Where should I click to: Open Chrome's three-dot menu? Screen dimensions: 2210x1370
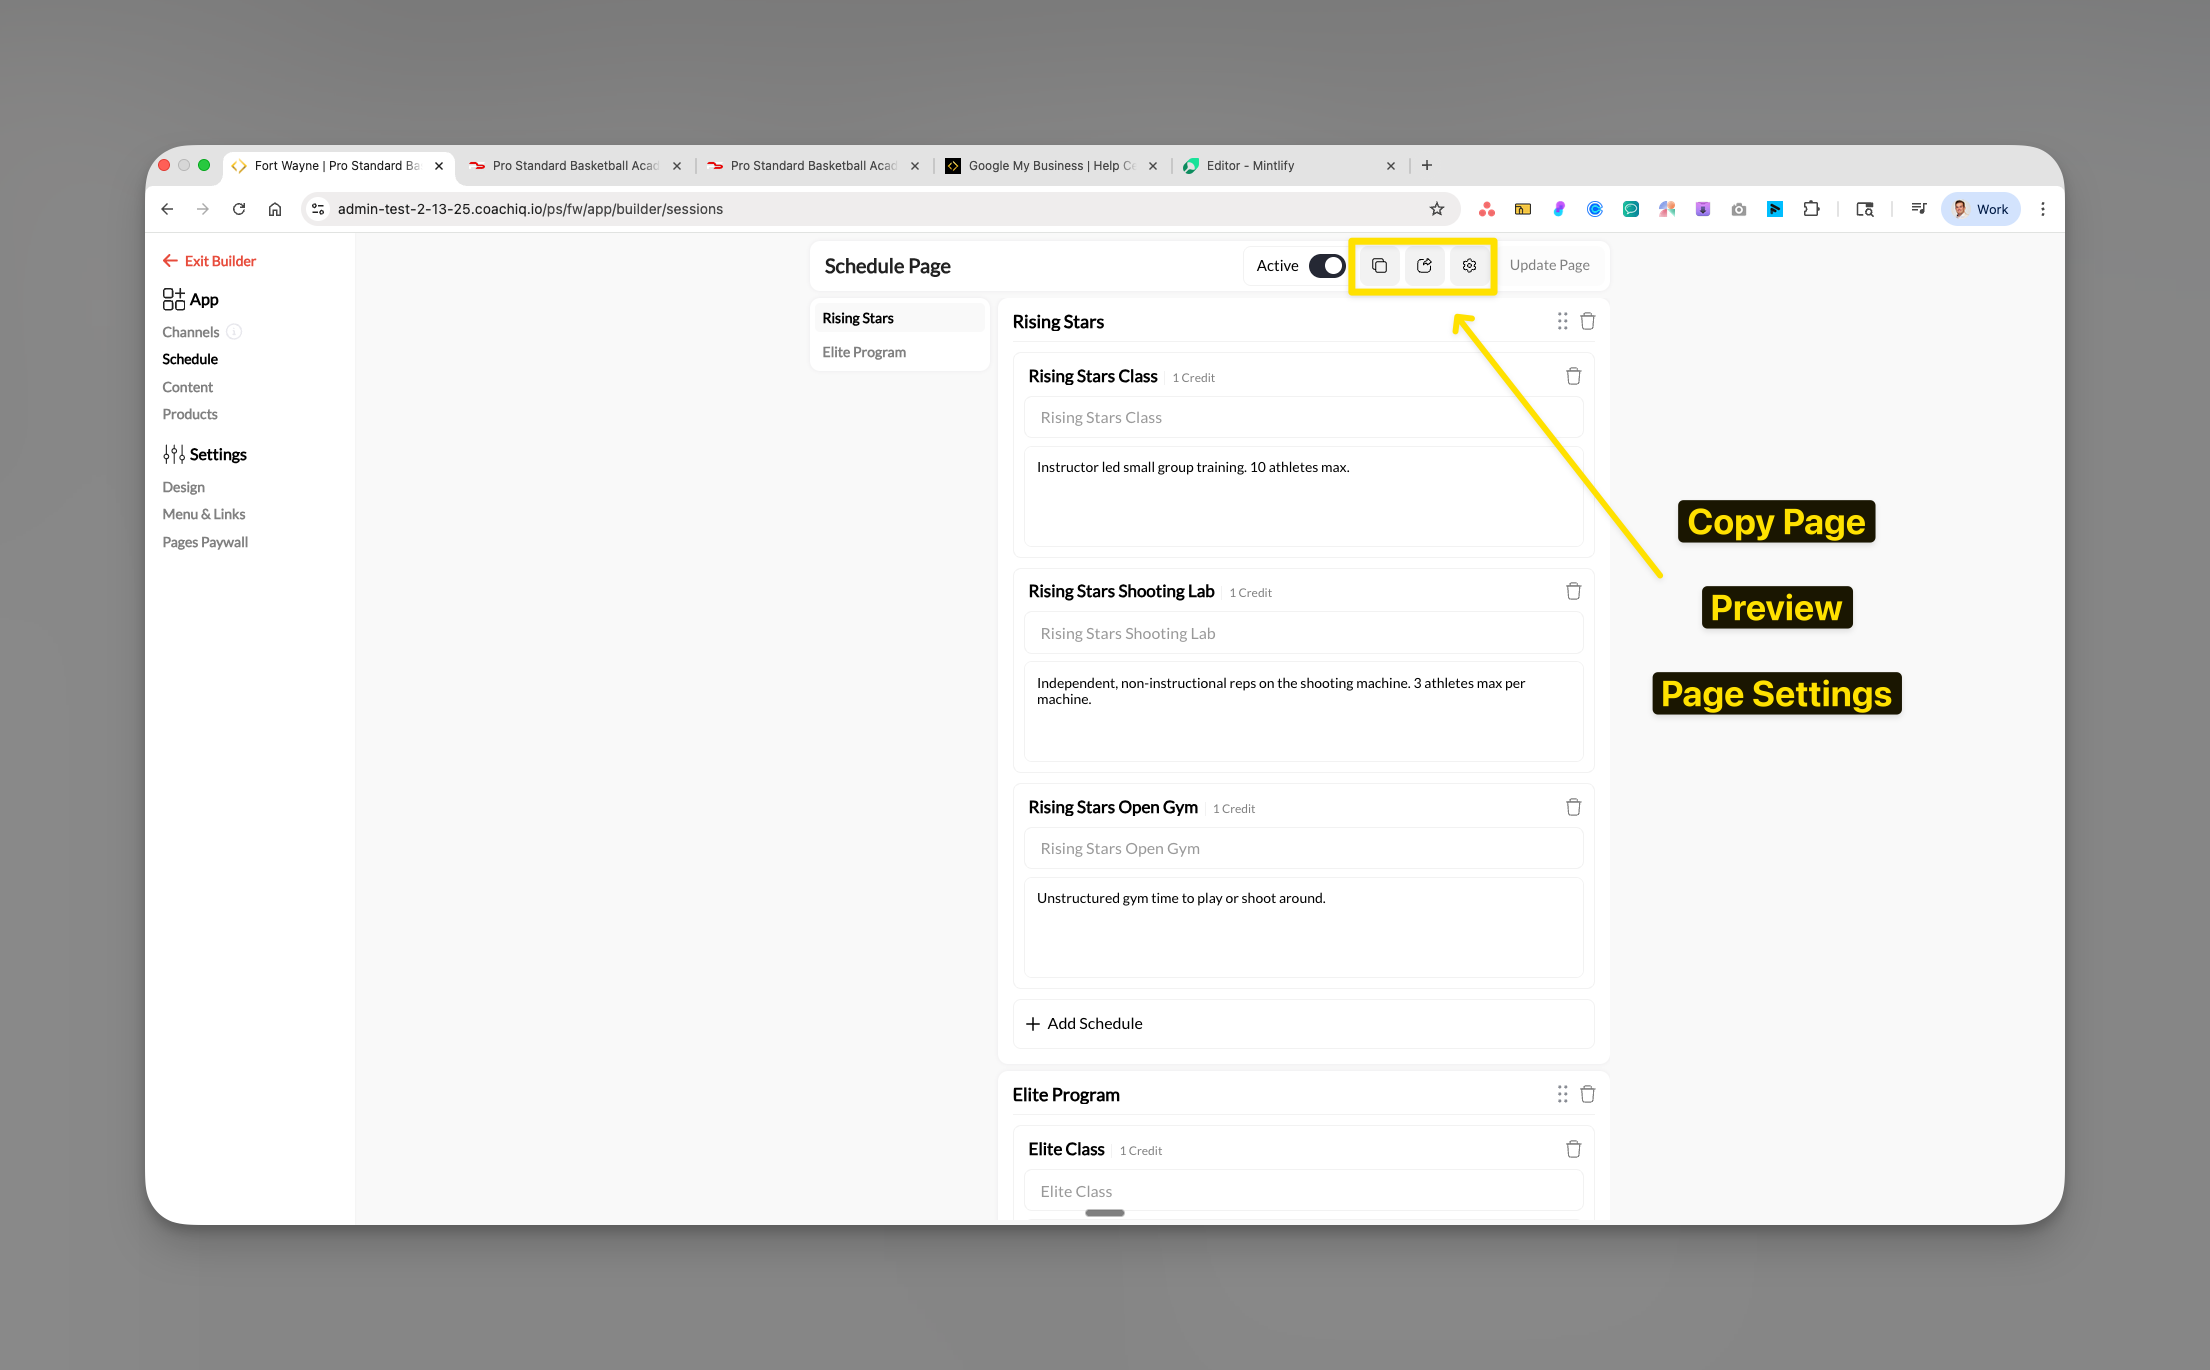tap(2043, 208)
